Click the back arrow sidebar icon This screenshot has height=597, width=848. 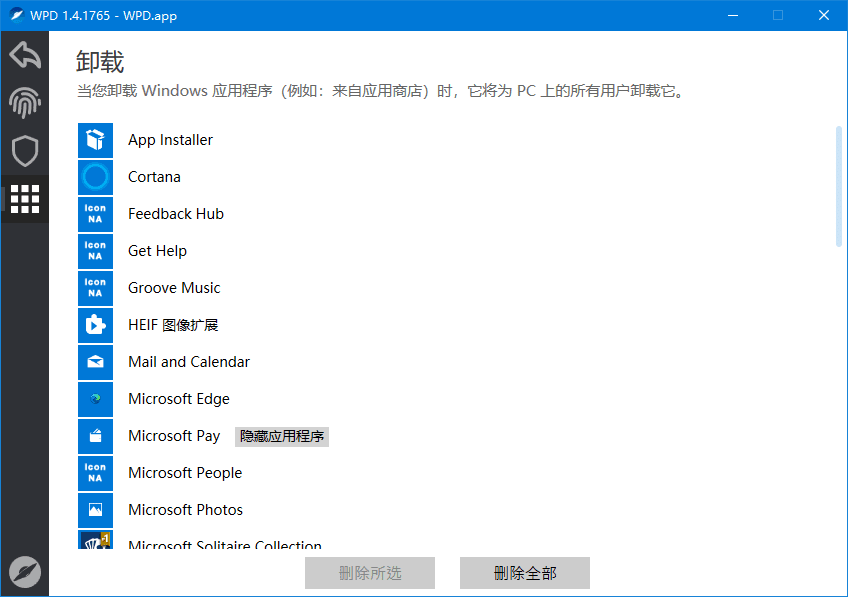25,54
